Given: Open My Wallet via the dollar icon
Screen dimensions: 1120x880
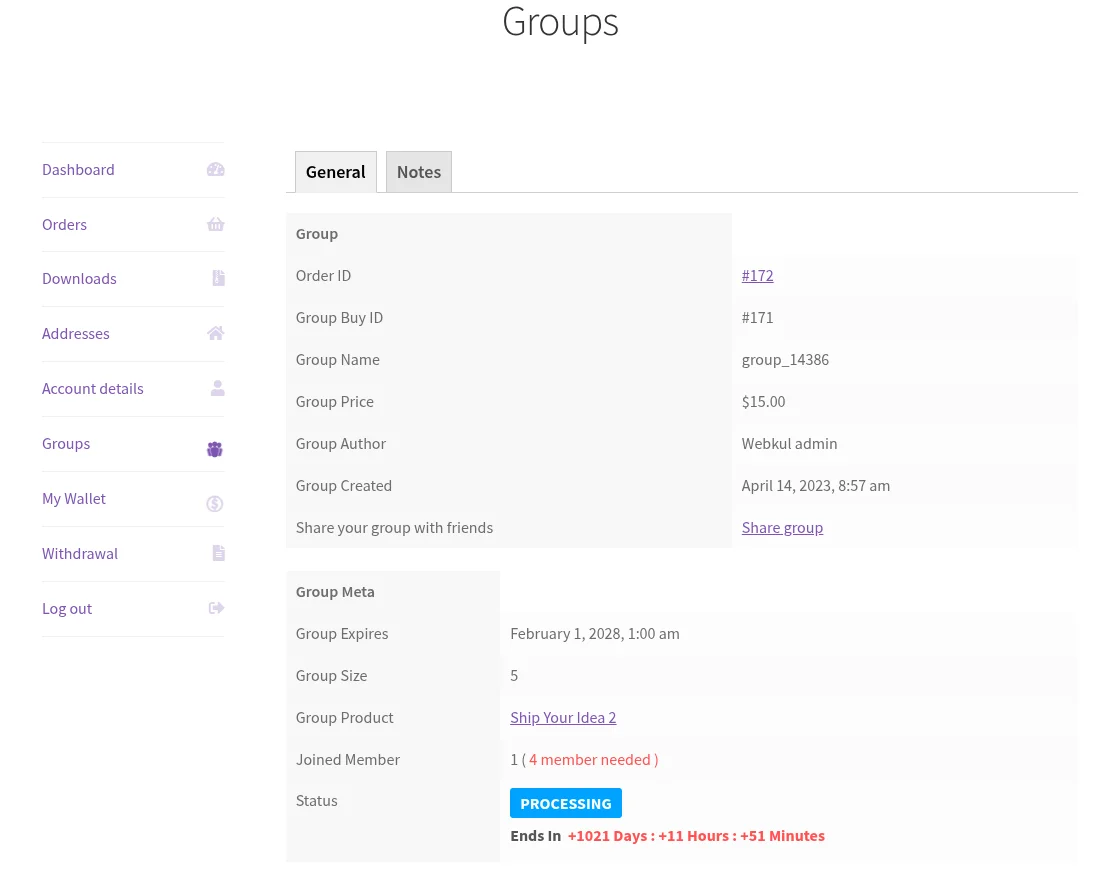Looking at the screenshot, I should tap(214, 503).
